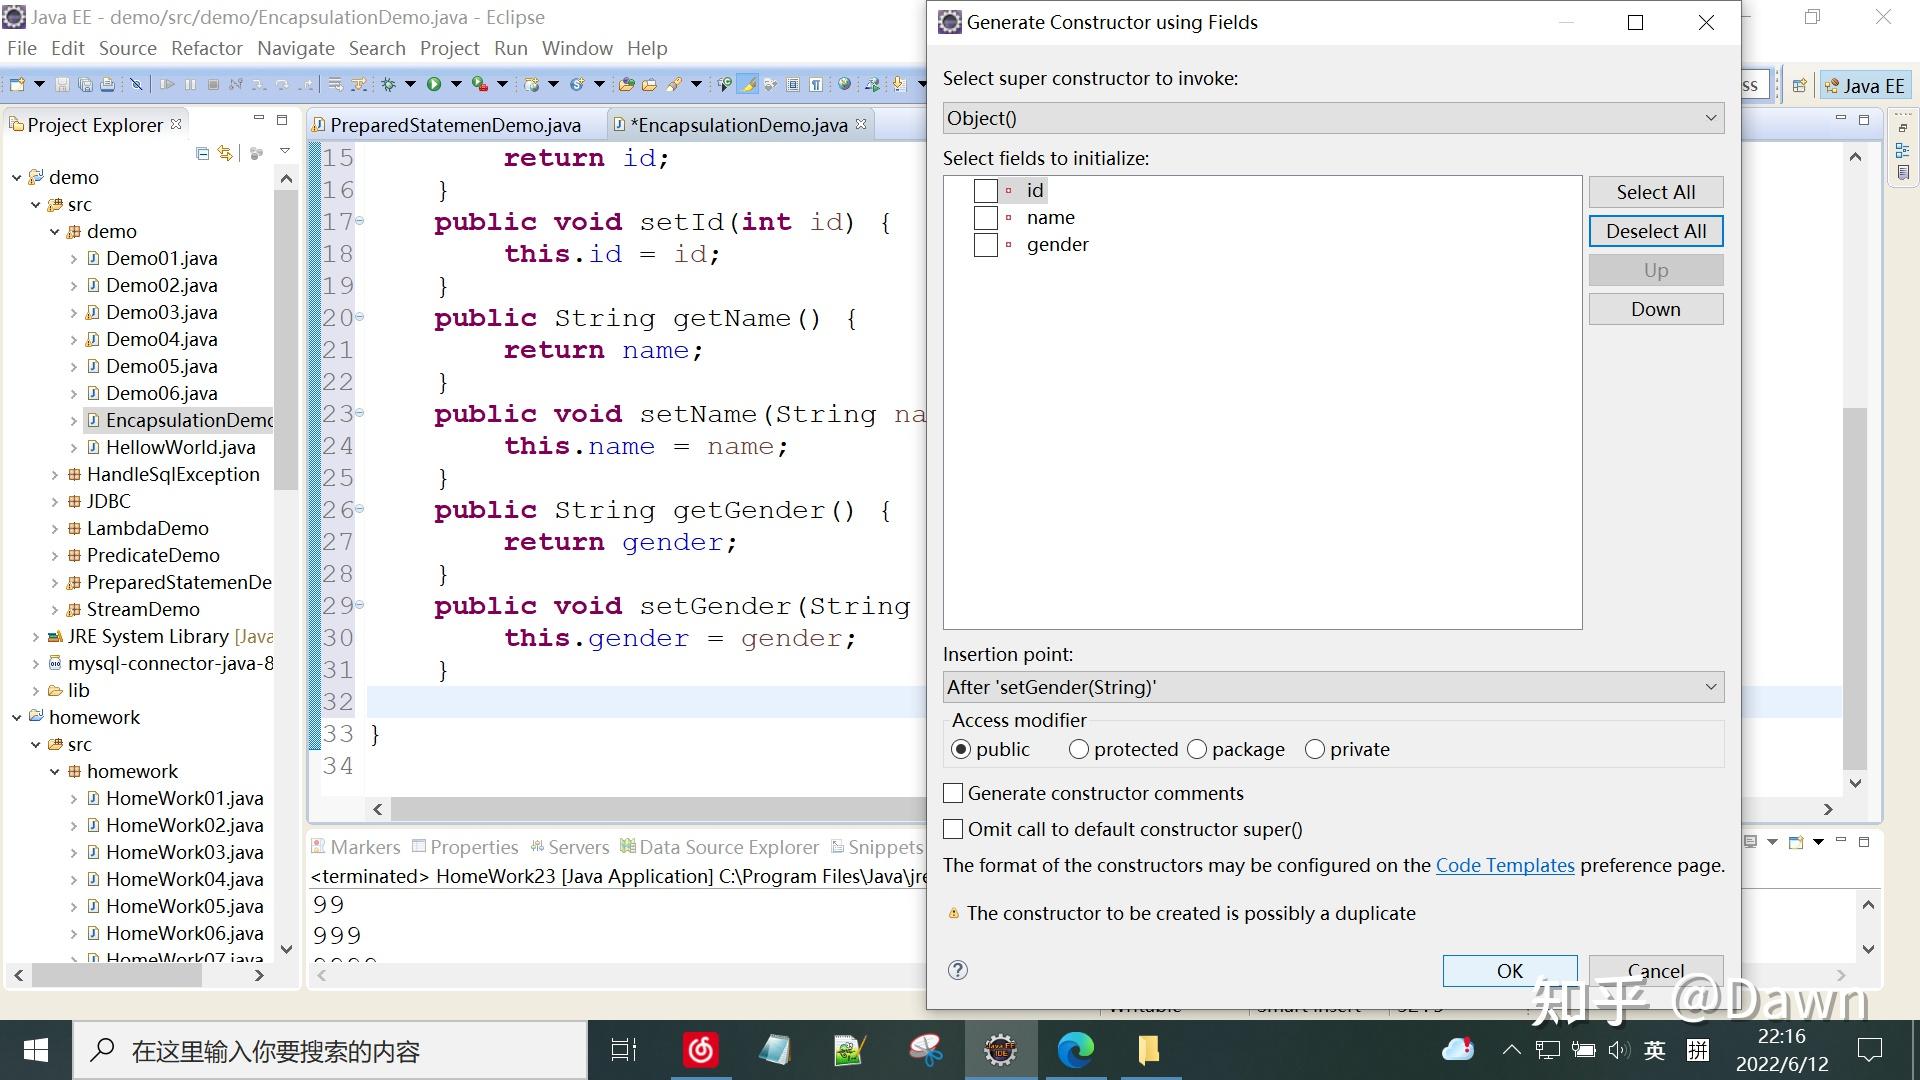Collapse the homework project node
Screen dimensions: 1920x1080
tap(17, 717)
